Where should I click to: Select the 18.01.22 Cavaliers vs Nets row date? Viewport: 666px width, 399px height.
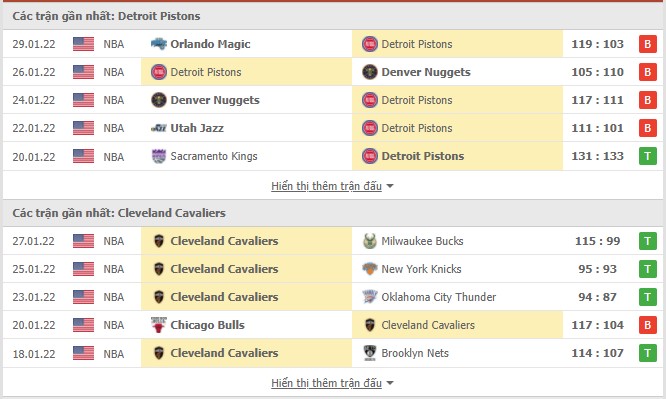34,354
